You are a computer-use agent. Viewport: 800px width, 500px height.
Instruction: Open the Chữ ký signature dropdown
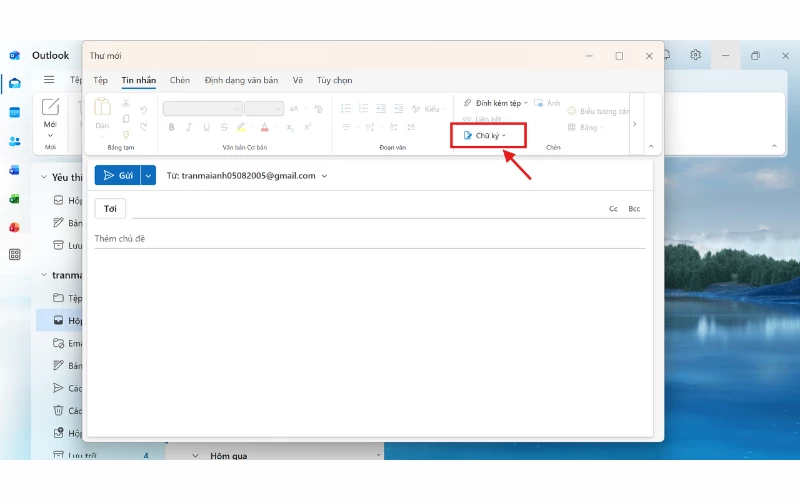coord(486,135)
